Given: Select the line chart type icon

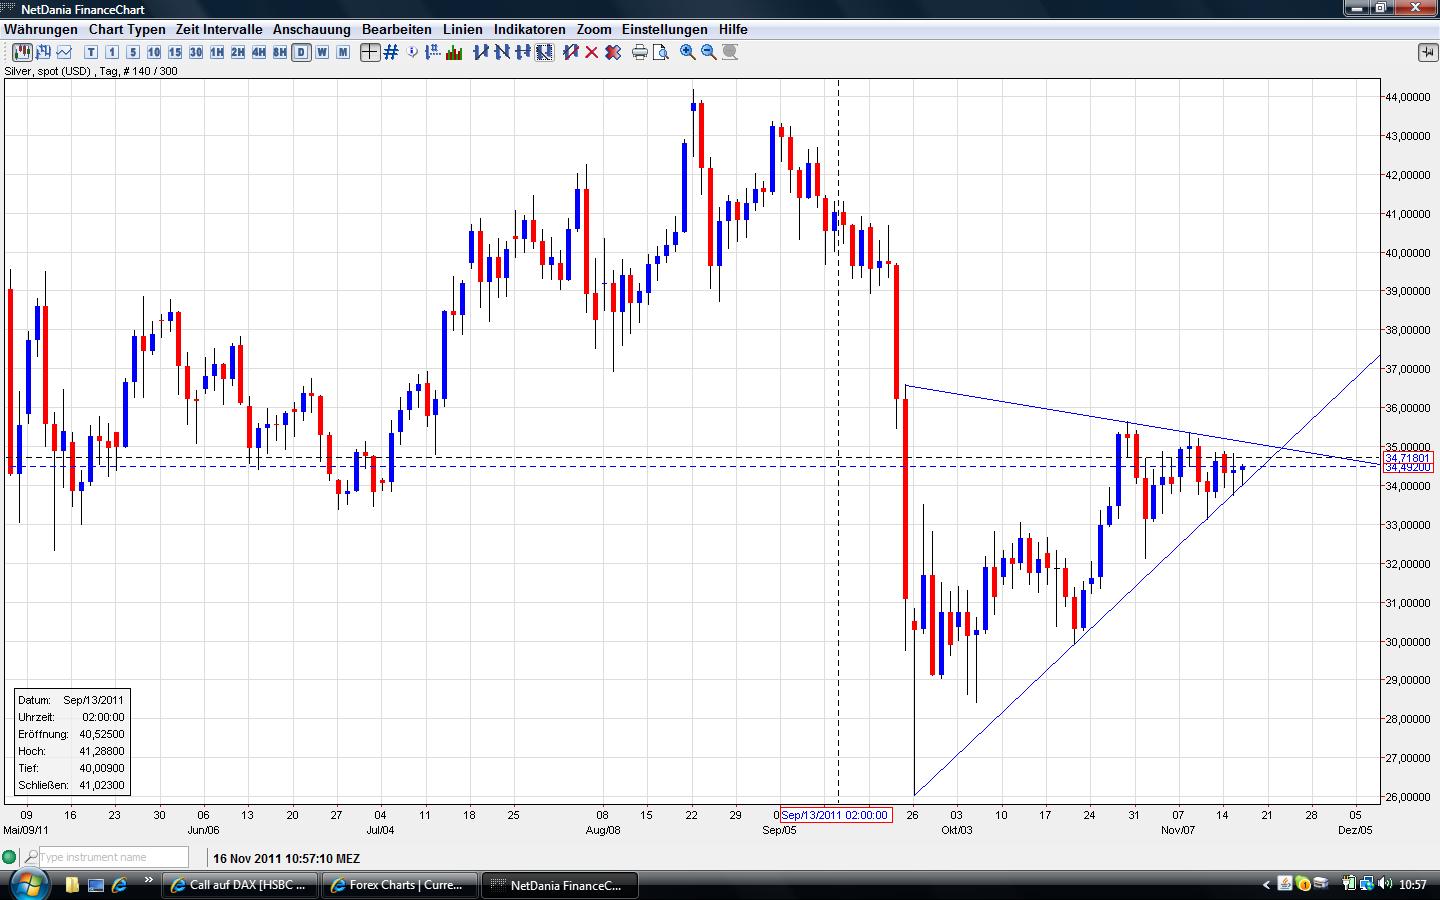Looking at the screenshot, I should point(64,52).
